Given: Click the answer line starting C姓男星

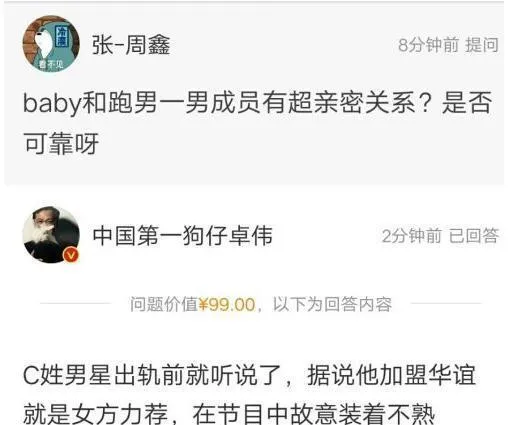Looking at the screenshot, I should (x=250, y=375).
